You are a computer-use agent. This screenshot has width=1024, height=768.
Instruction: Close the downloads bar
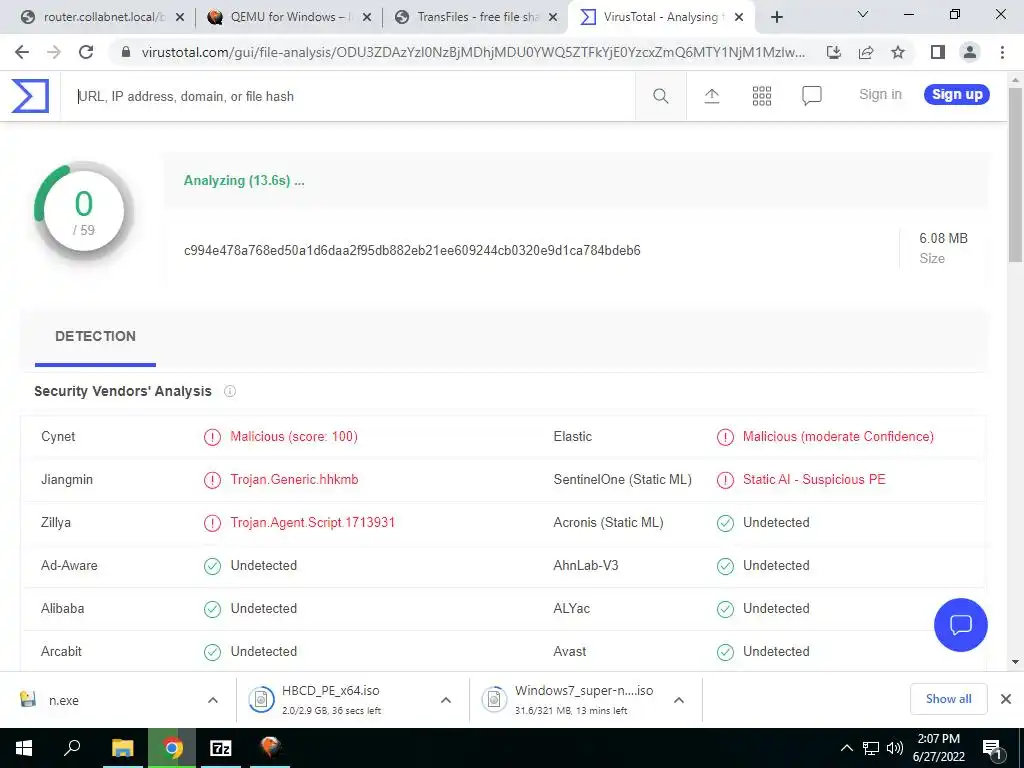coord(1006,699)
